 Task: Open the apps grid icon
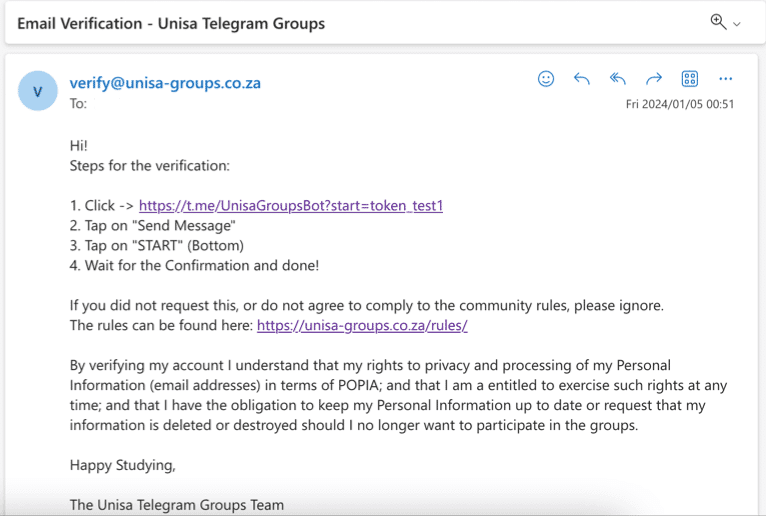(690, 79)
